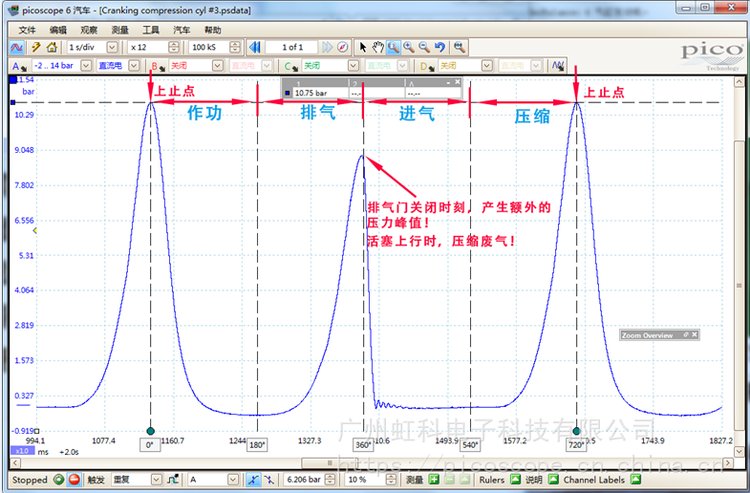Select the arrow pointer tool

tap(363, 47)
